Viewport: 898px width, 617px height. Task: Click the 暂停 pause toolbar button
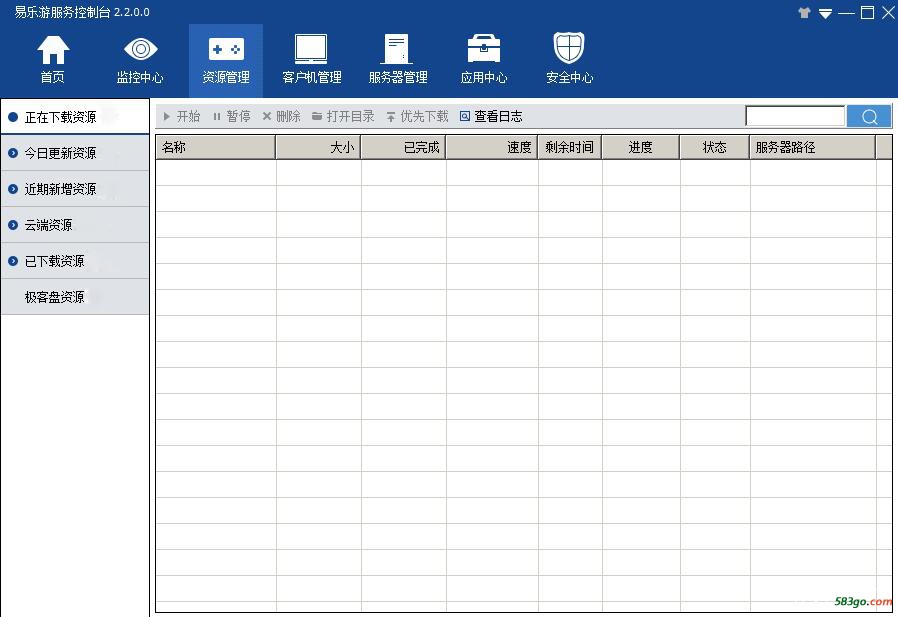pos(232,116)
